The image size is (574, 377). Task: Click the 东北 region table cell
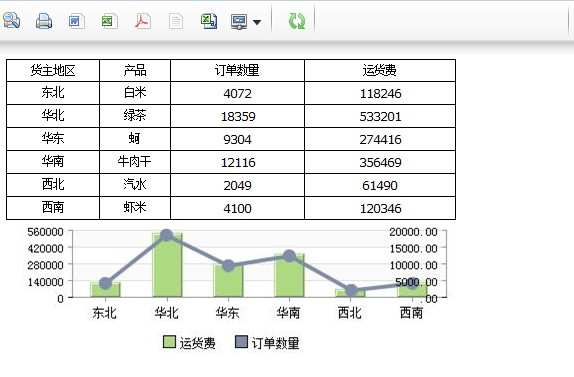(53, 93)
